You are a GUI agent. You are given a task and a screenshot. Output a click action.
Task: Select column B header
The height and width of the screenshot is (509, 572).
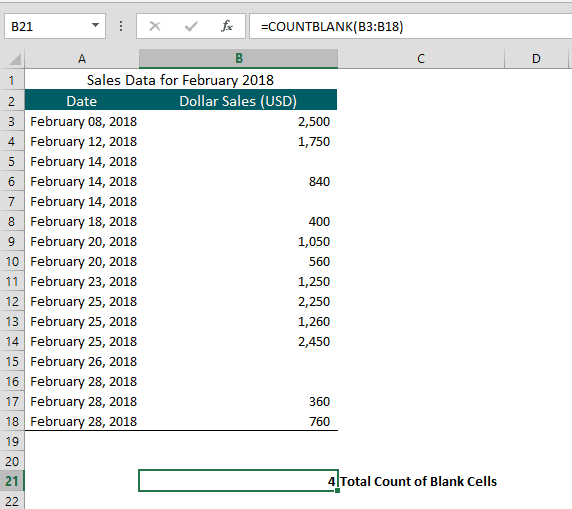point(238,58)
